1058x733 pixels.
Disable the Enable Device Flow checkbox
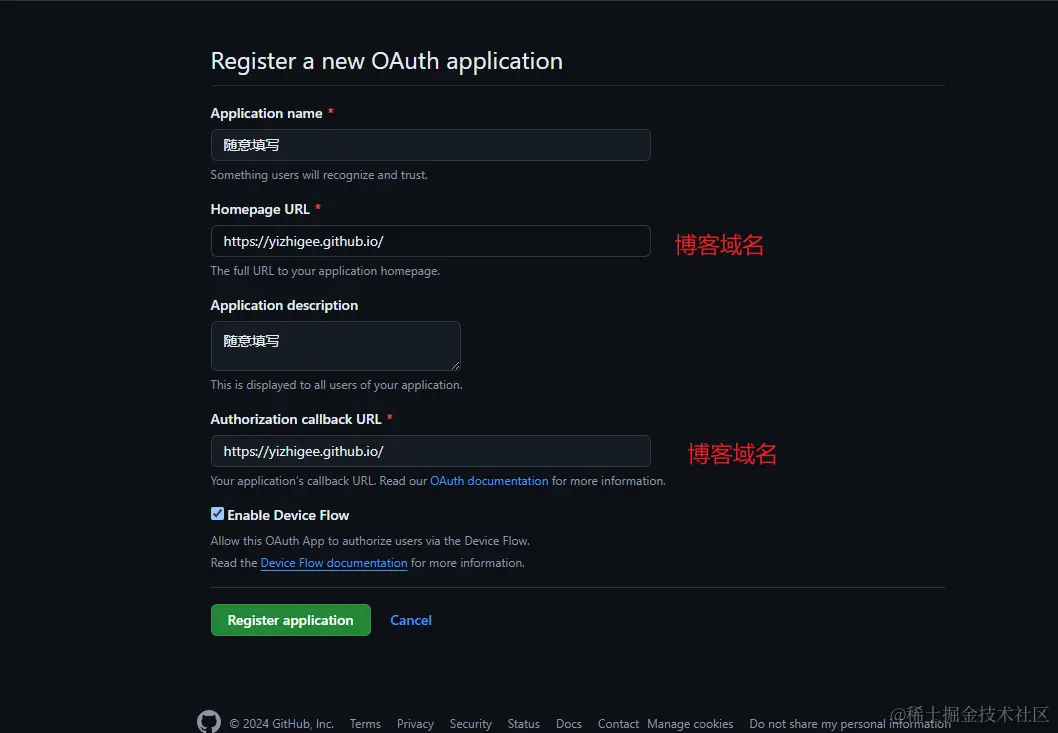[x=217, y=514]
